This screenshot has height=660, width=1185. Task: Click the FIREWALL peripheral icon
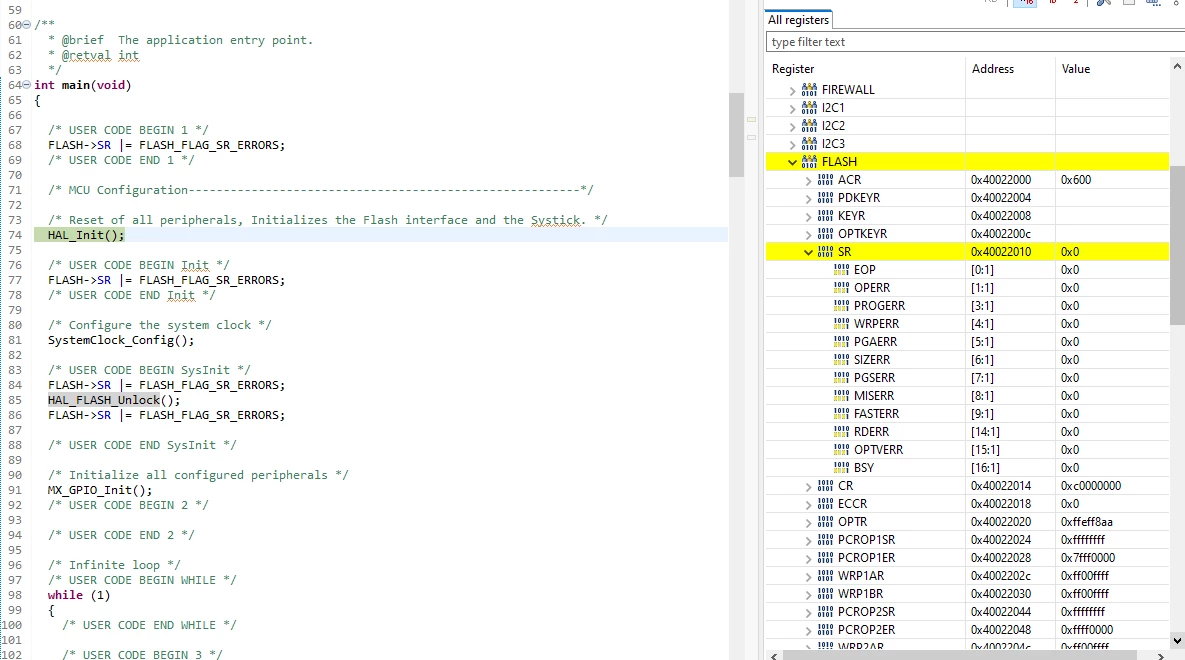tap(809, 89)
